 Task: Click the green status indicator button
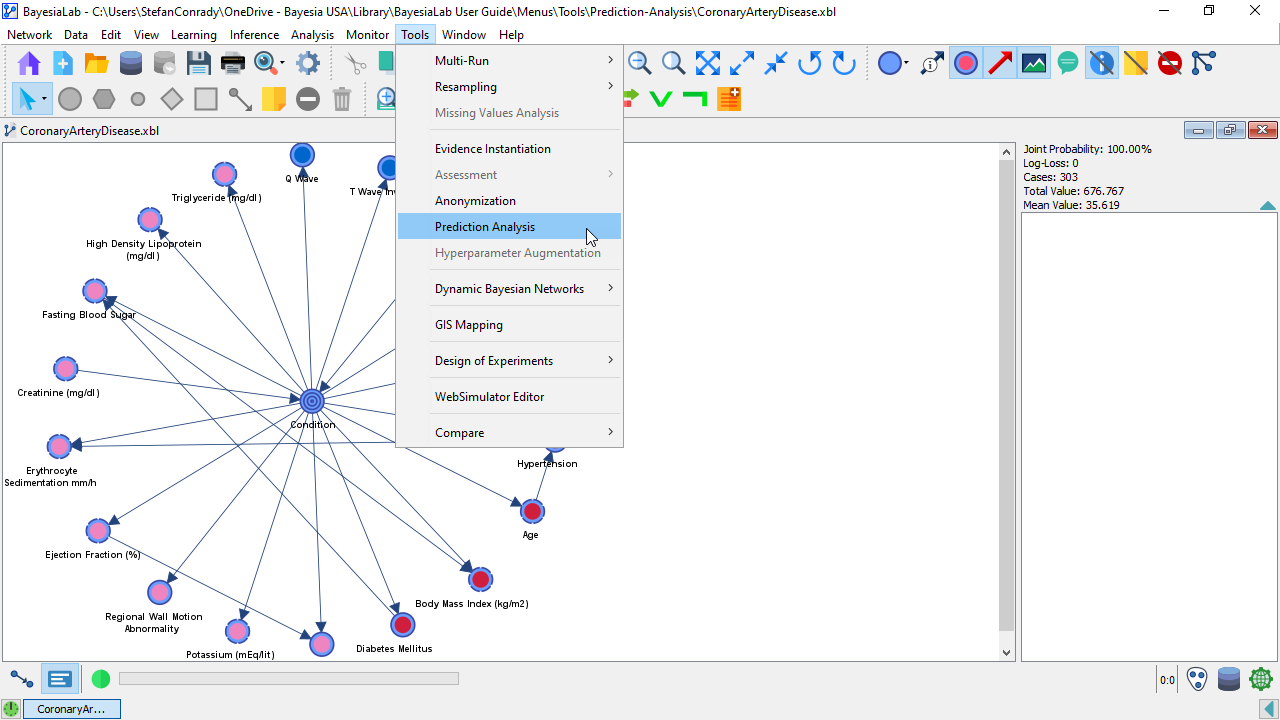pyautogui.click(x=101, y=679)
